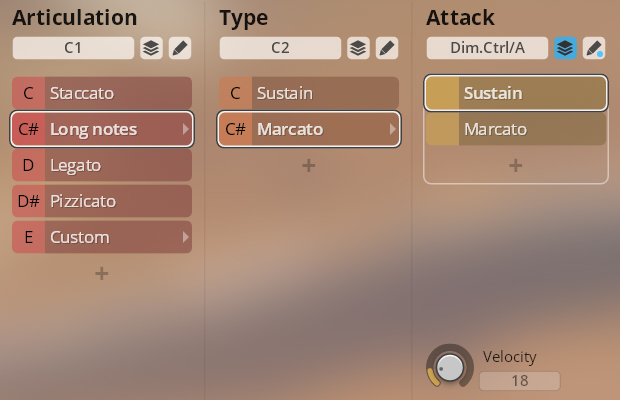Click the Velocity knob
Image resolution: width=620 pixels, height=400 pixels.
click(x=450, y=367)
